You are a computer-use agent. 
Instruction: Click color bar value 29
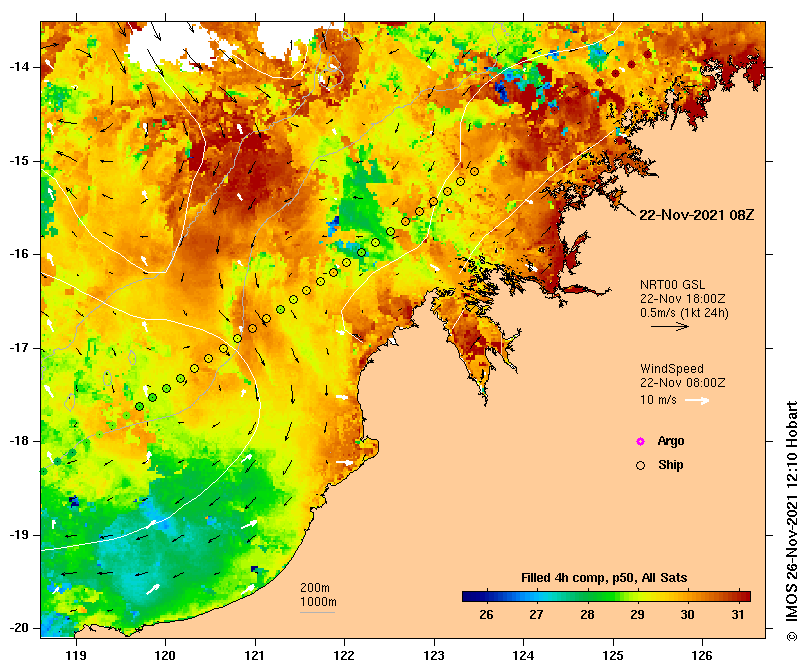click(x=637, y=615)
